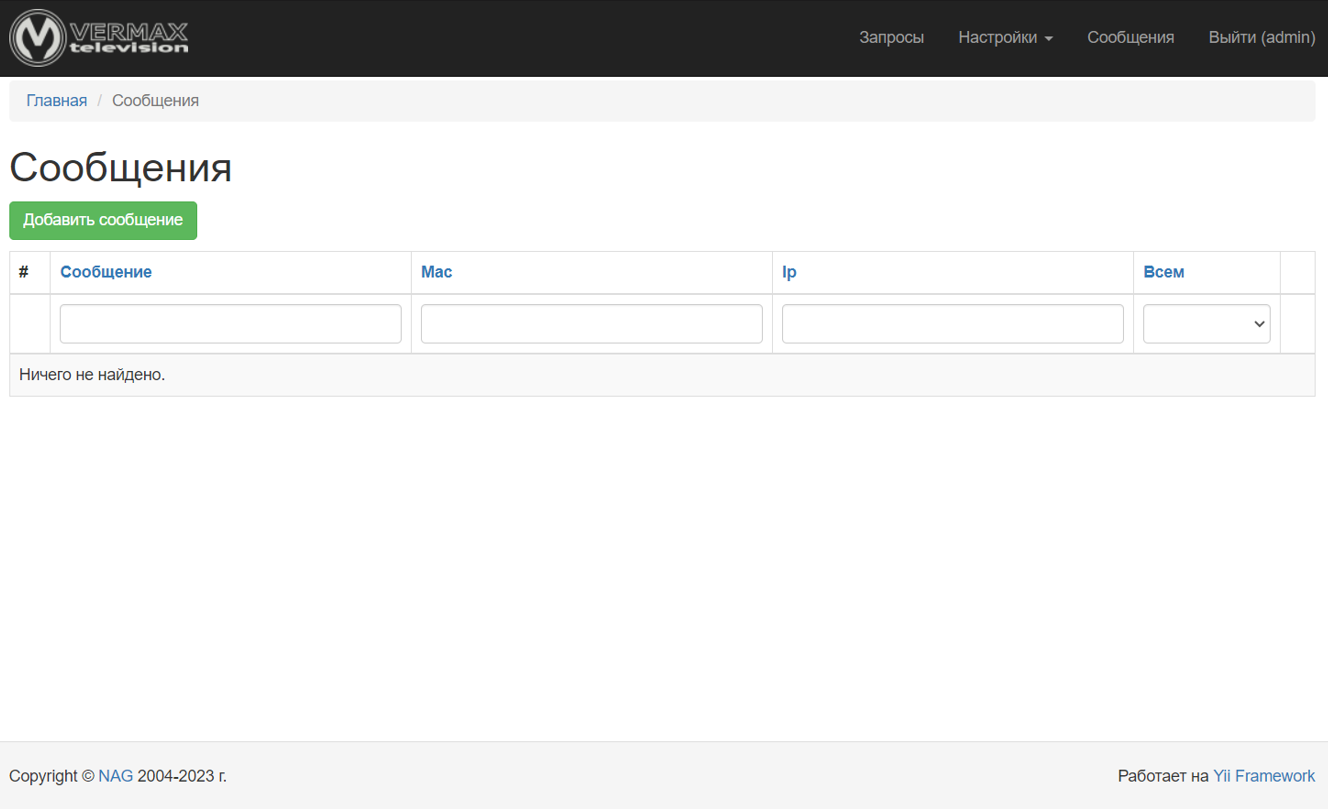Open the Yii Framework link
Viewport: 1328px width, 809px height.
click(x=1264, y=776)
